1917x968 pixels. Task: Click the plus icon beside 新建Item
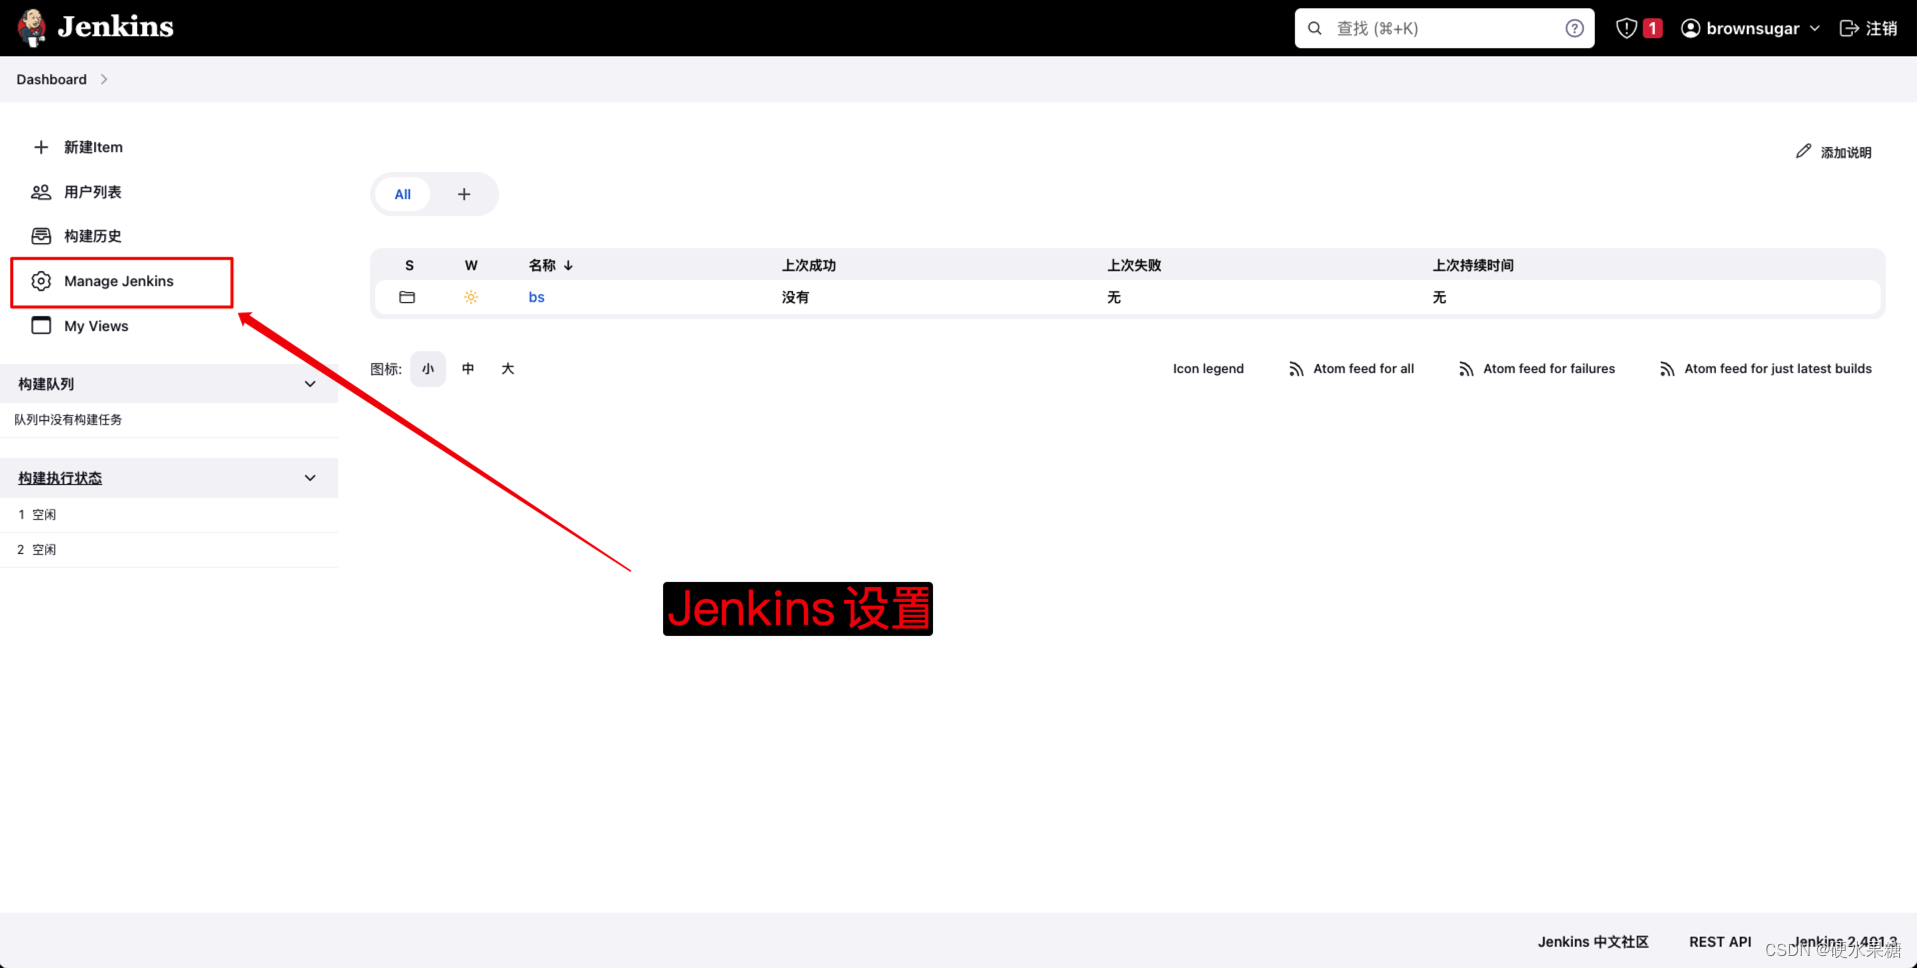[41, 147]
